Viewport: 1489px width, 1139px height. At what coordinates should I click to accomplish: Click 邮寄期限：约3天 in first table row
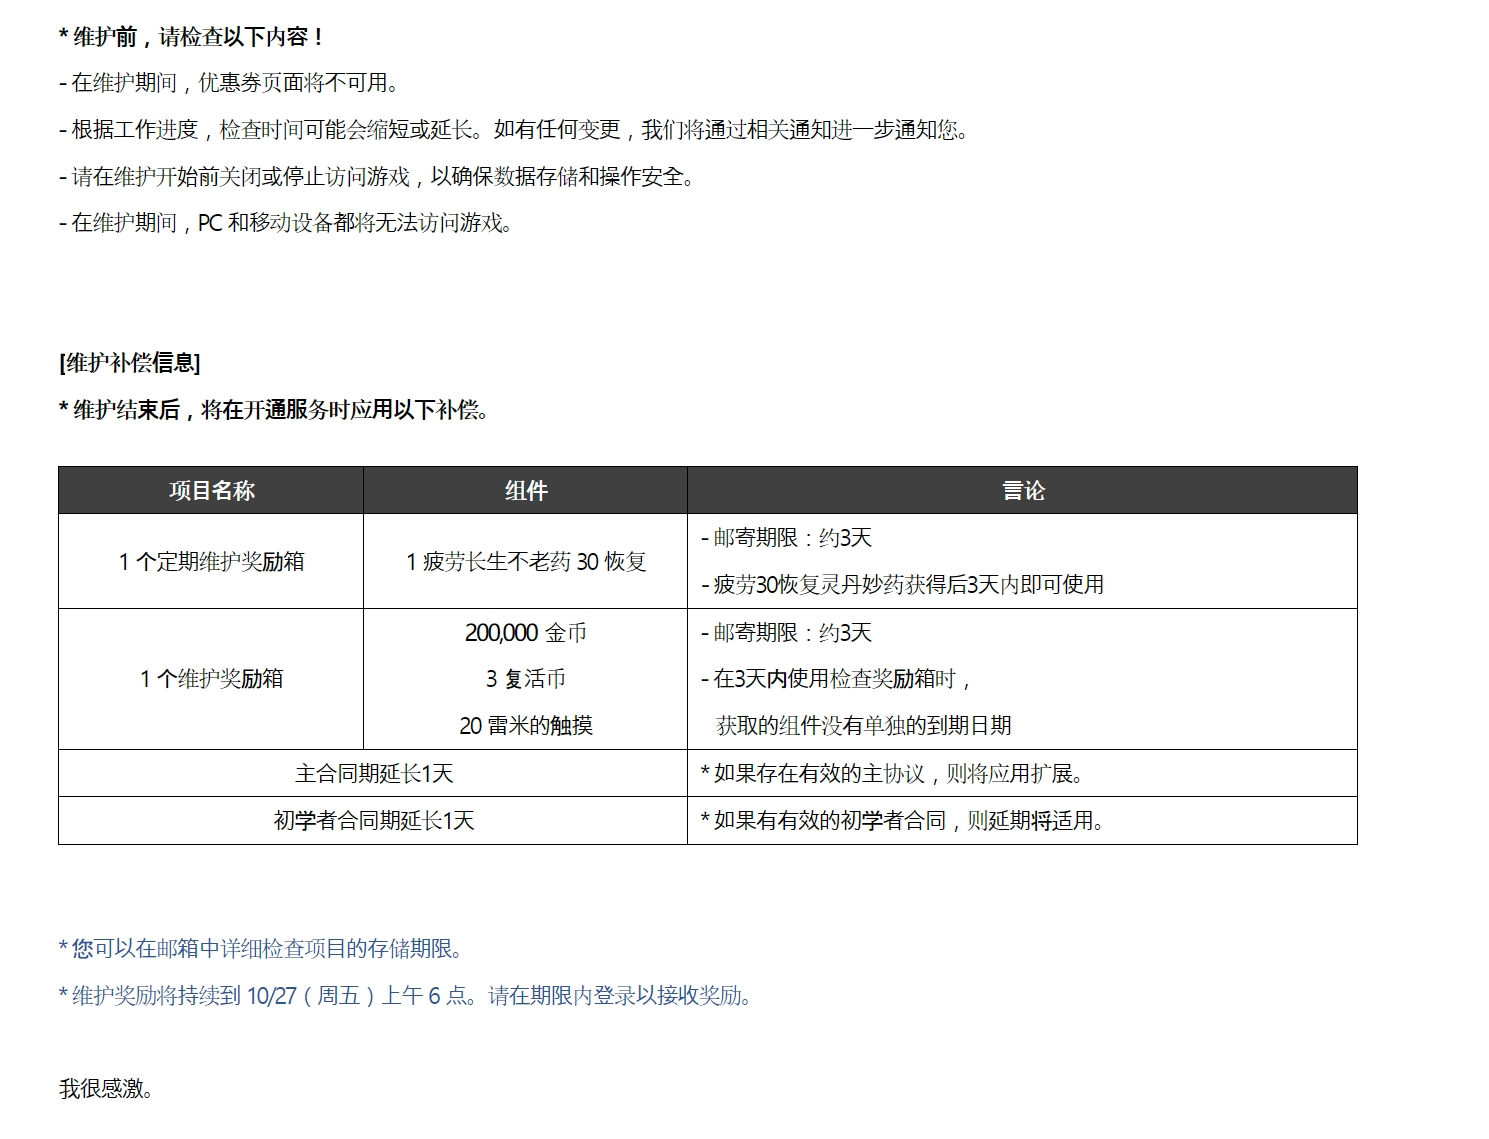(786, 538)
